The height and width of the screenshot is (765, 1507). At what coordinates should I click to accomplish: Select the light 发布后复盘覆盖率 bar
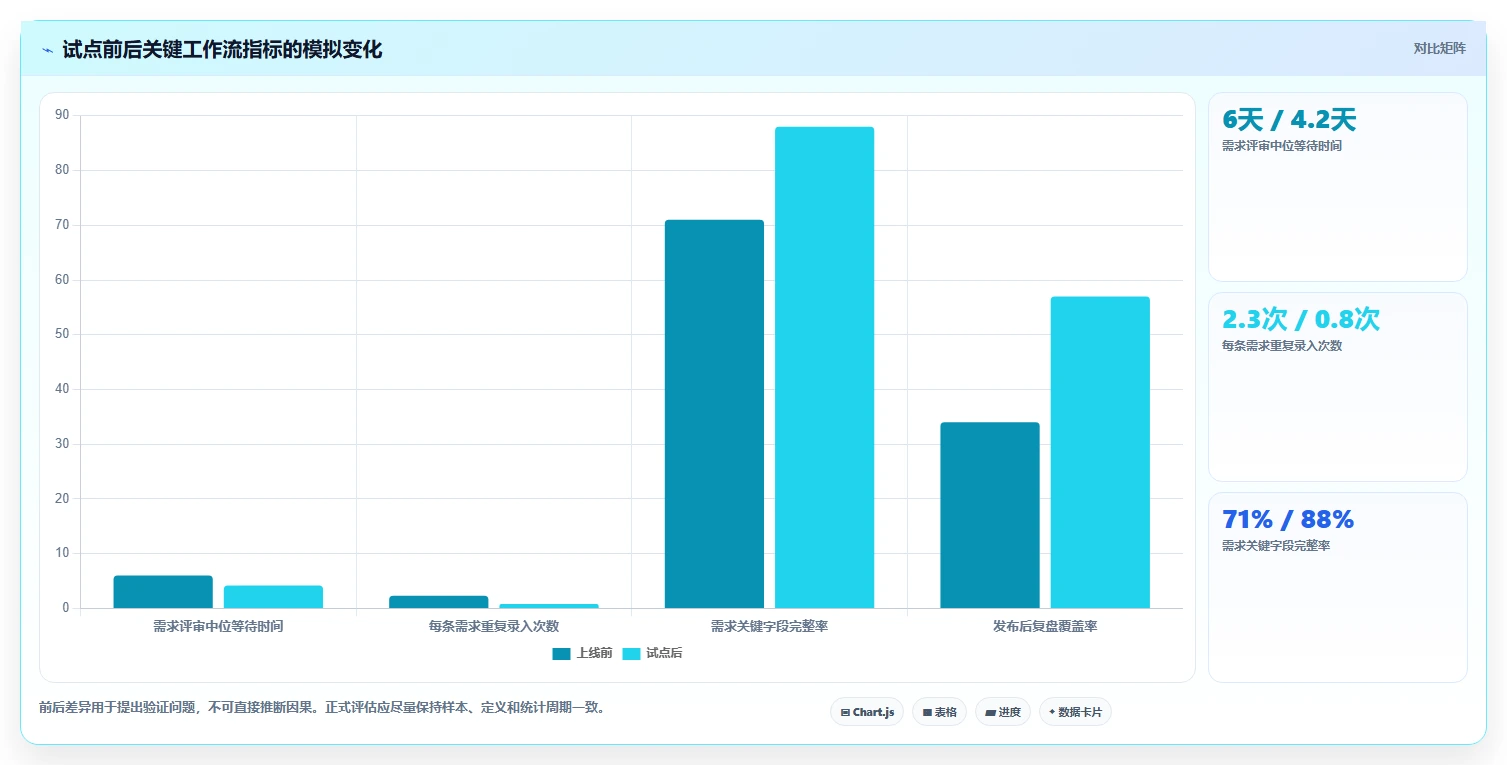click(x=1100, y=452)
